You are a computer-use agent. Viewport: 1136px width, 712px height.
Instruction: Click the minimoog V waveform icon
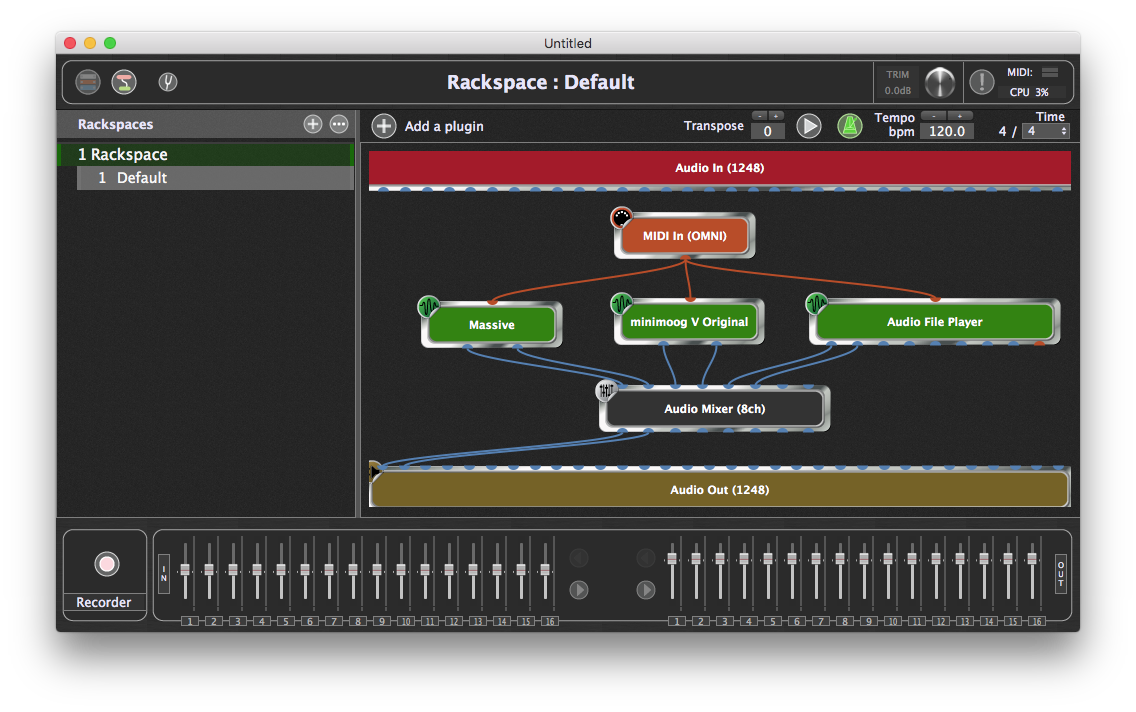(621, 303)
